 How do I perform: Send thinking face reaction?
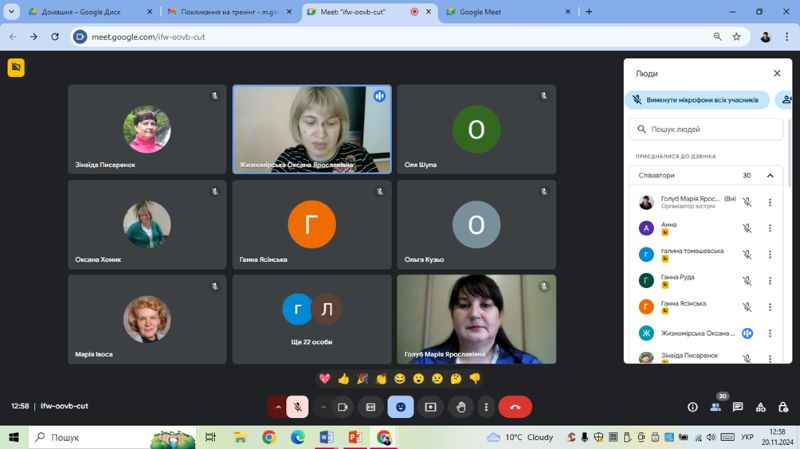pyautogui.click(x=456, y=379)
